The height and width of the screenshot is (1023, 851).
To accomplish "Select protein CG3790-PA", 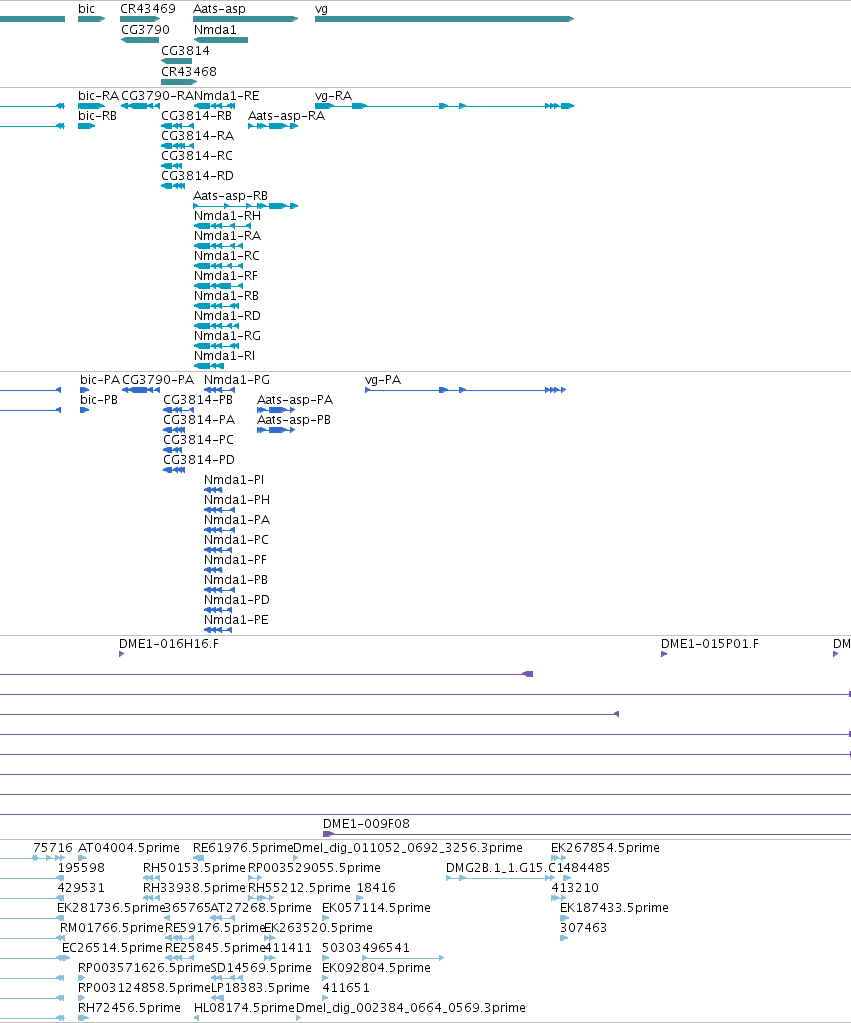I will pos(141,390).
